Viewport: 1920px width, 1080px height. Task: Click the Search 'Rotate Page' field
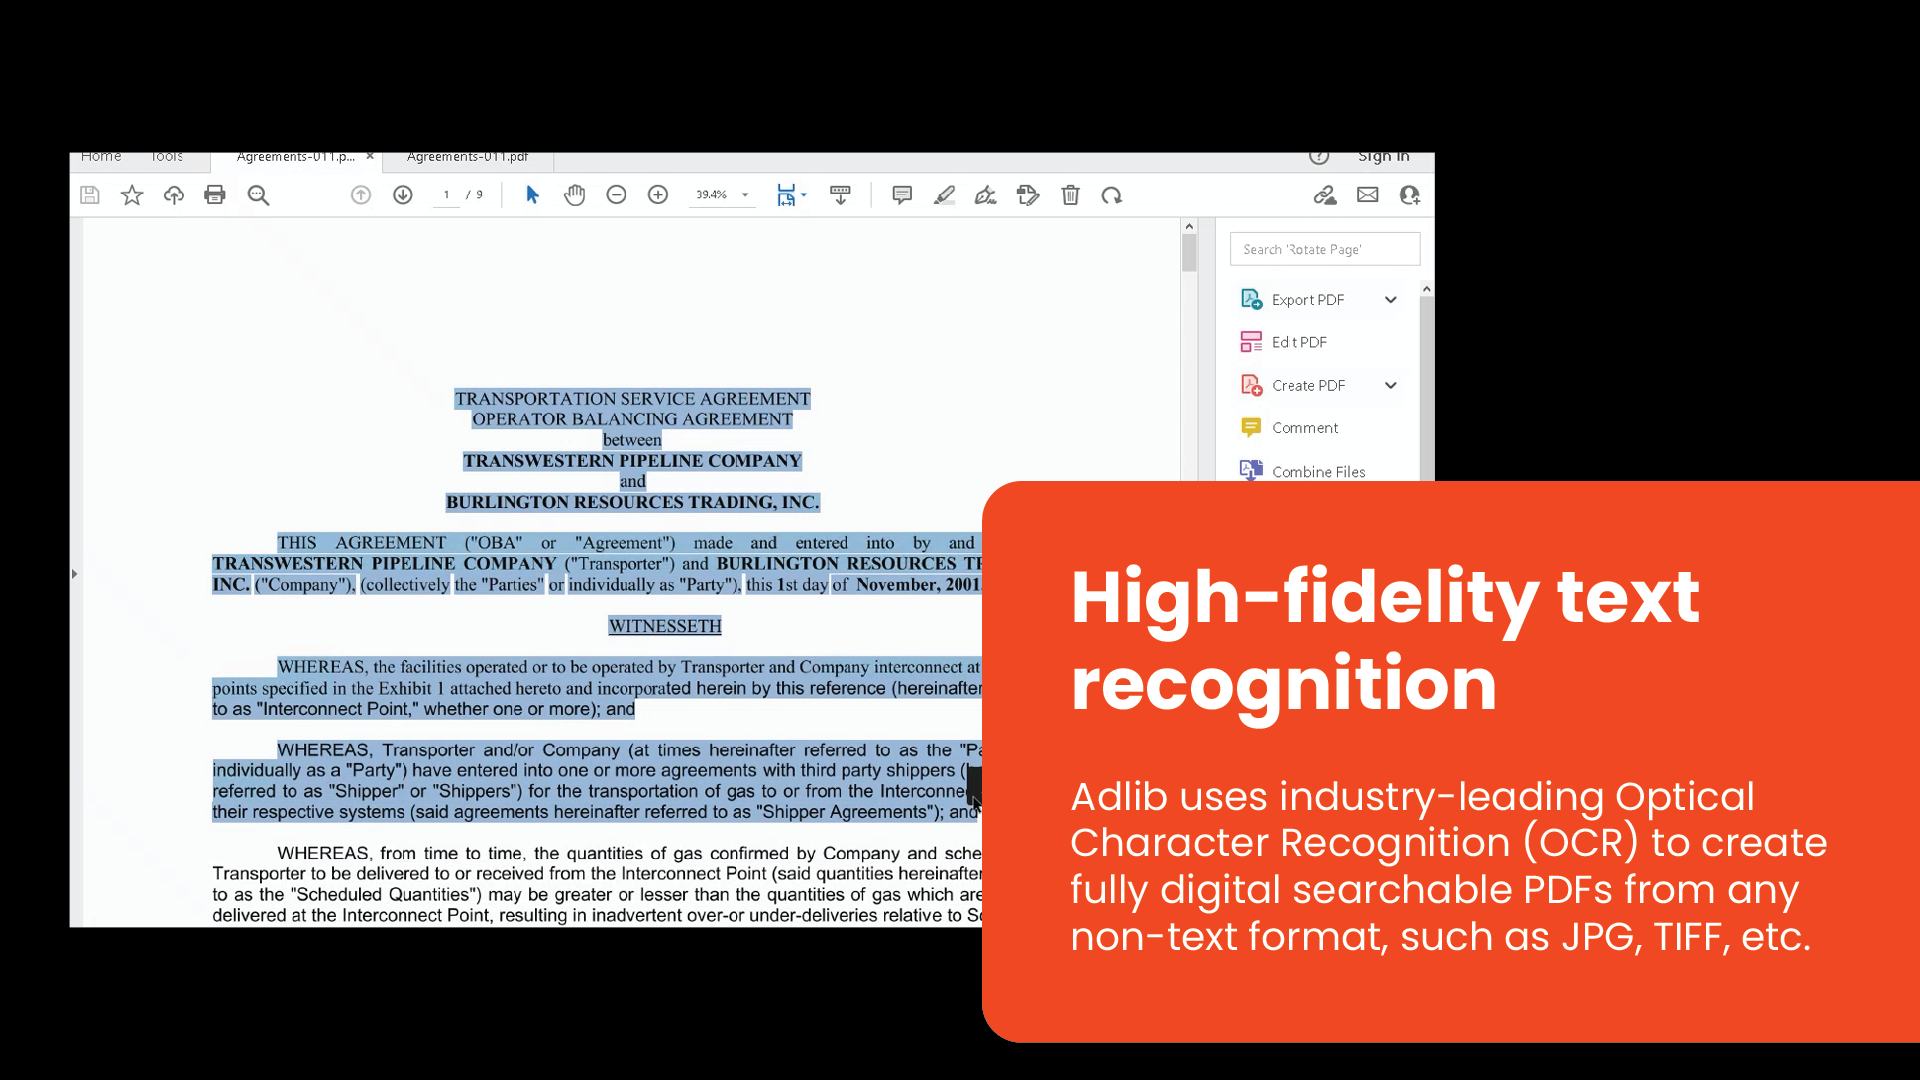click(x=1324, y=248)
